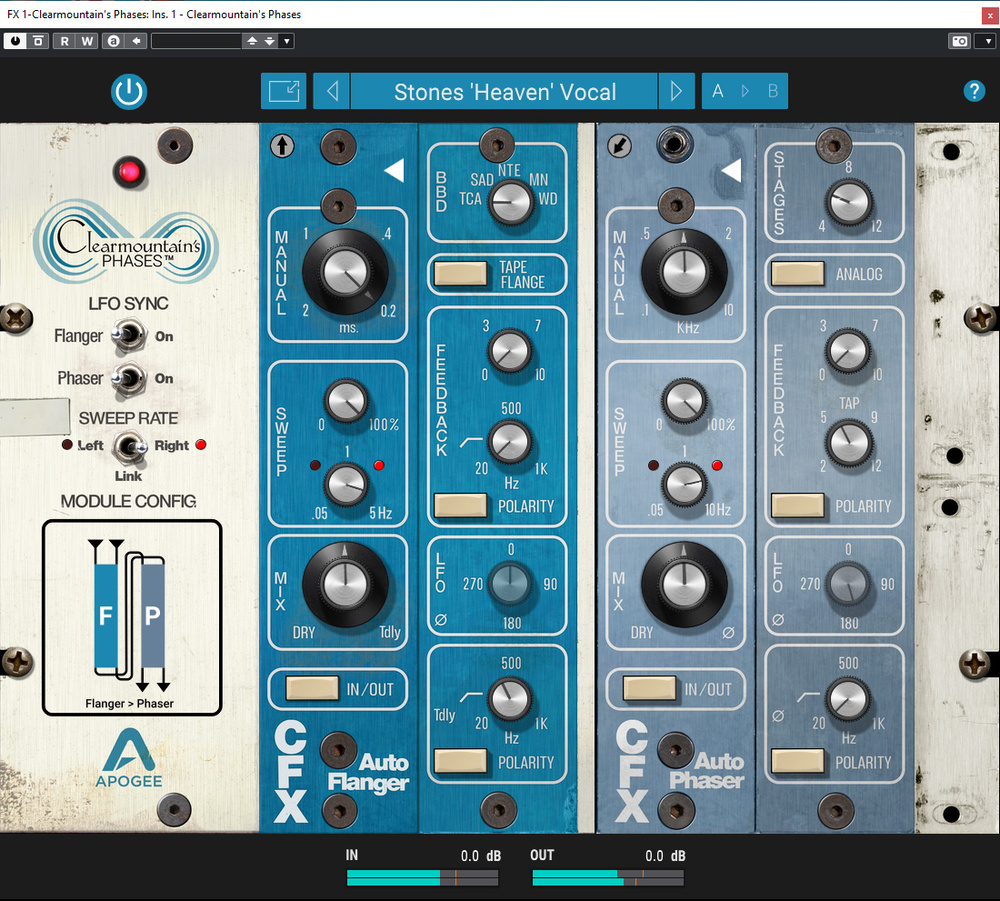Screen dimensions: 1000x901
Task: Click the IN level value 0.0 dB
Action: point(481,856)
